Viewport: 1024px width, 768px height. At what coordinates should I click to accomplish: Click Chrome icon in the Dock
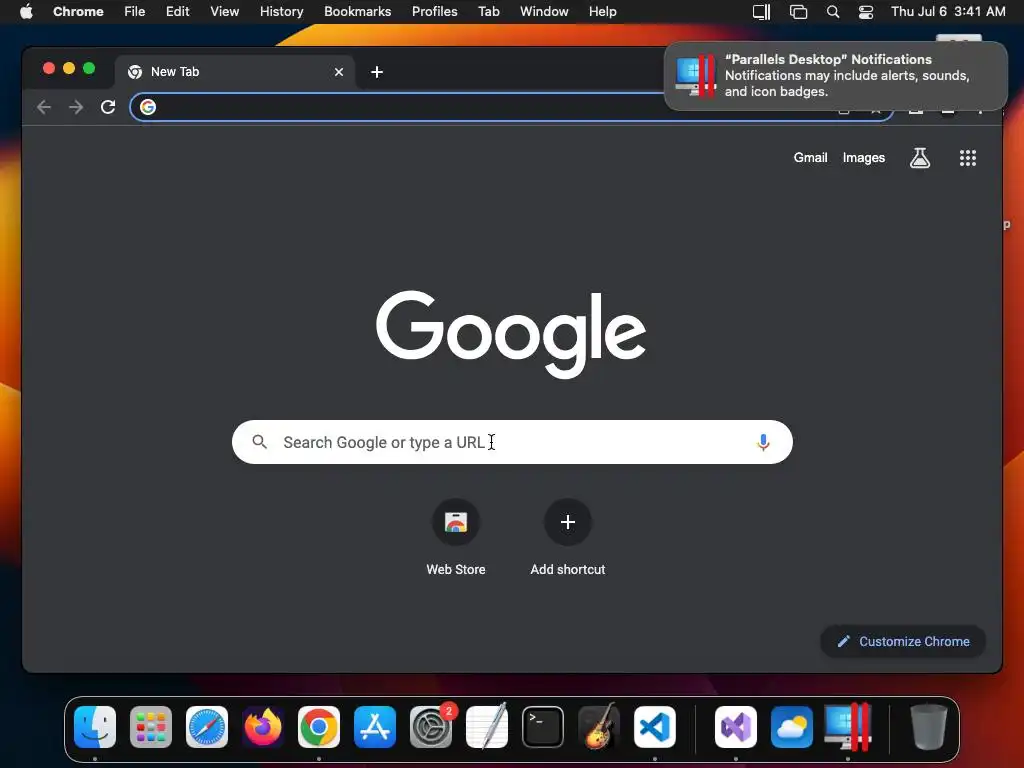click(319, 727)
